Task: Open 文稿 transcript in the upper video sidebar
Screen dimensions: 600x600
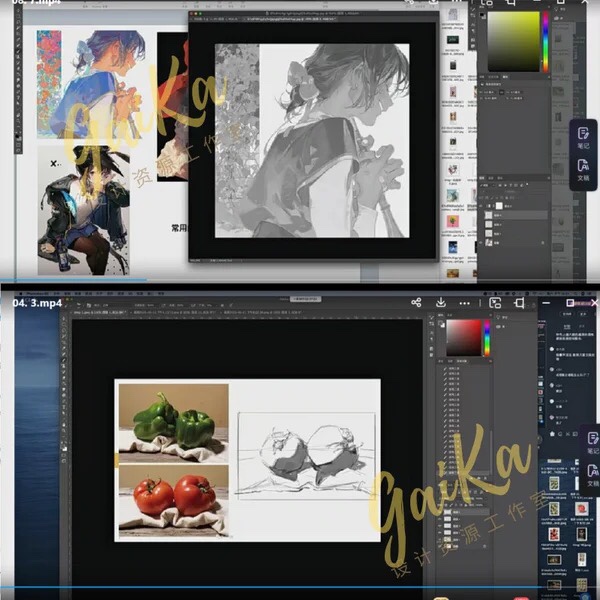Action: tap(583, 170)
